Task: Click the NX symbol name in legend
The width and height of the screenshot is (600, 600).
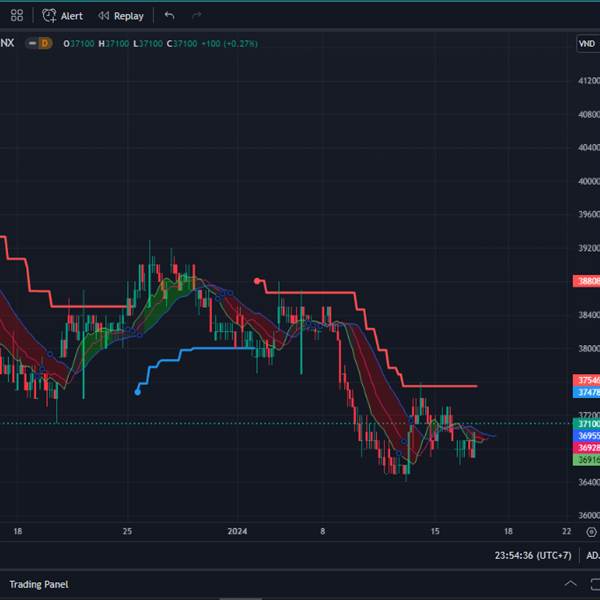Action: click(x=7, y=43)
